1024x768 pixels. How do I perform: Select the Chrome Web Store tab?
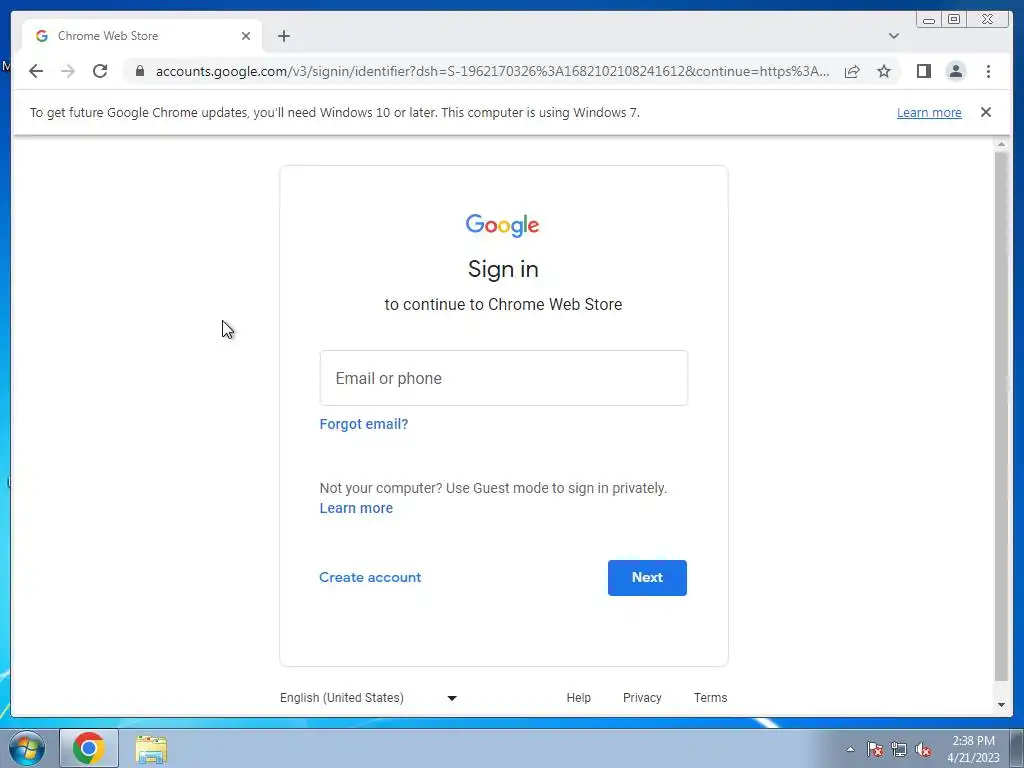pos(142,36)
